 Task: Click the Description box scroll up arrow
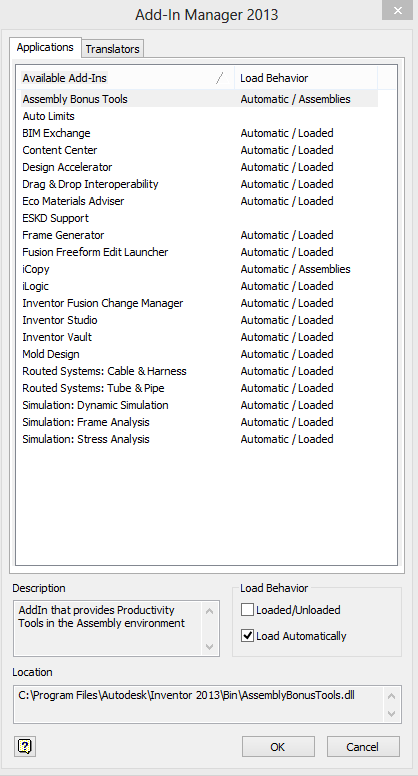point(209,611)
